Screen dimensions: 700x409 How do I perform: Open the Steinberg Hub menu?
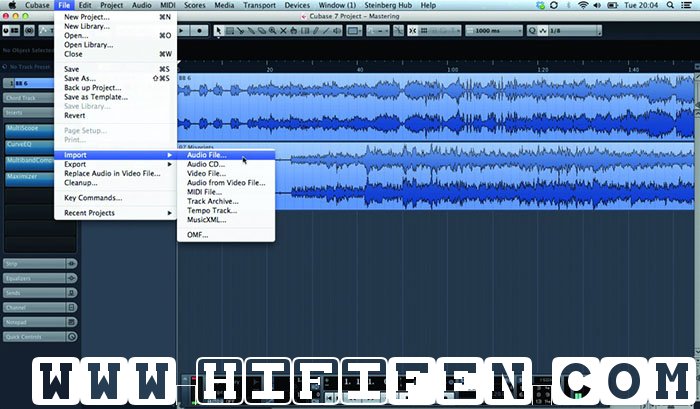click(388, 5)
